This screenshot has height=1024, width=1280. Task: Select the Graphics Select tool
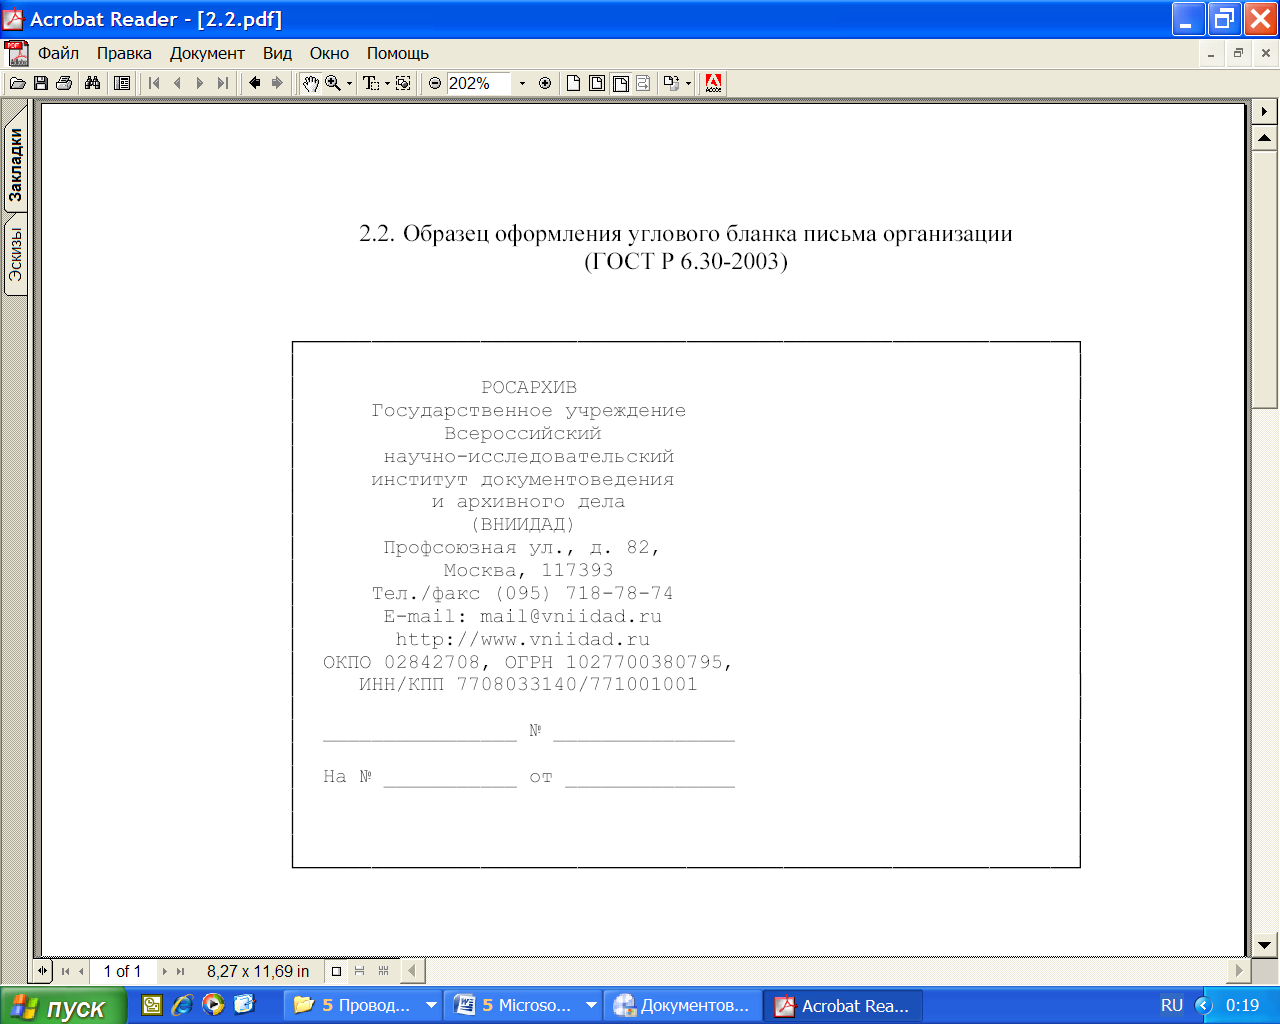click(403, 83)
